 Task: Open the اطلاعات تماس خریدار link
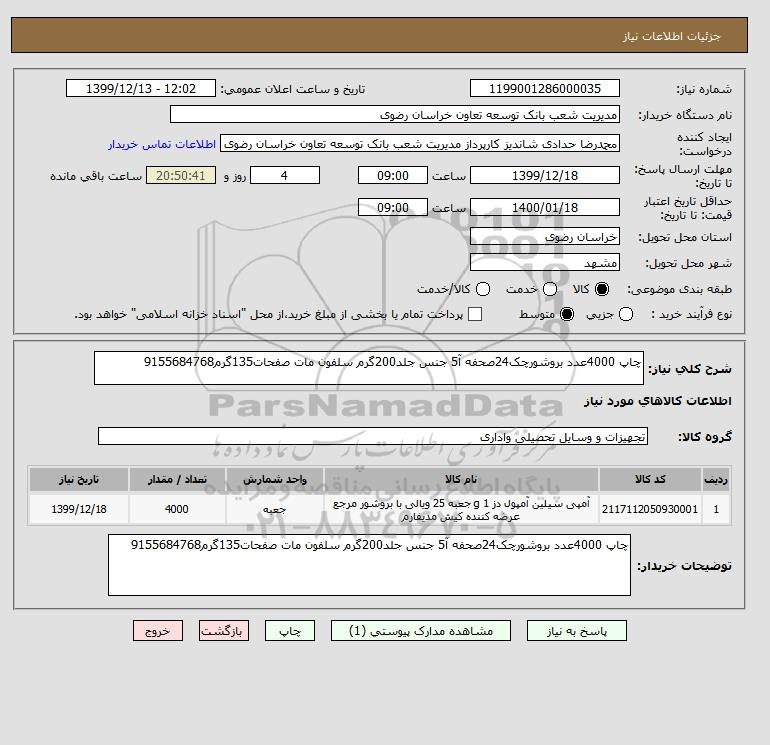tap(162, 144)
